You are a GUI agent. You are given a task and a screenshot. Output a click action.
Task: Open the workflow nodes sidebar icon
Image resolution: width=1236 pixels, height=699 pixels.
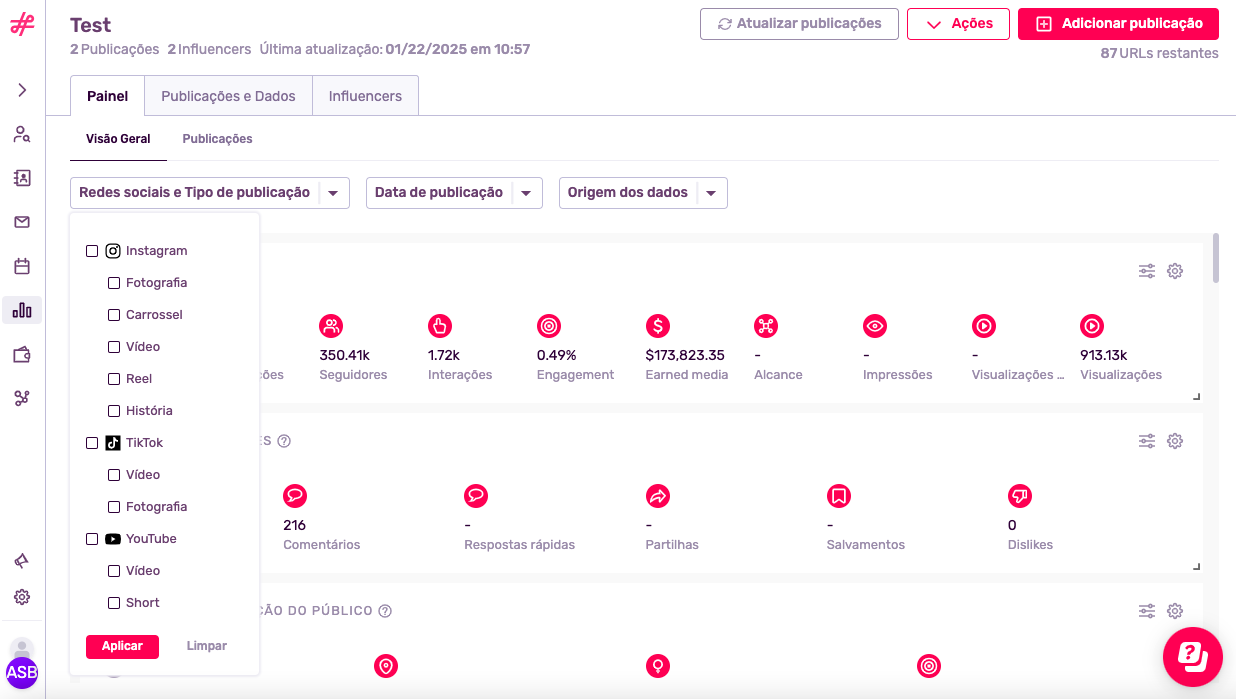click(22, 398)
